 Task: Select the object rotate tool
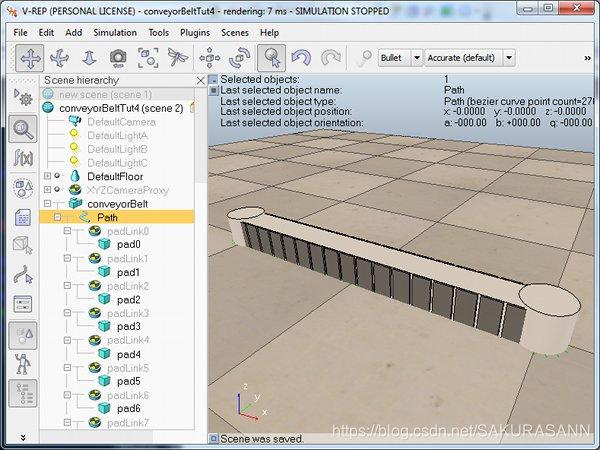coord(240,58)
